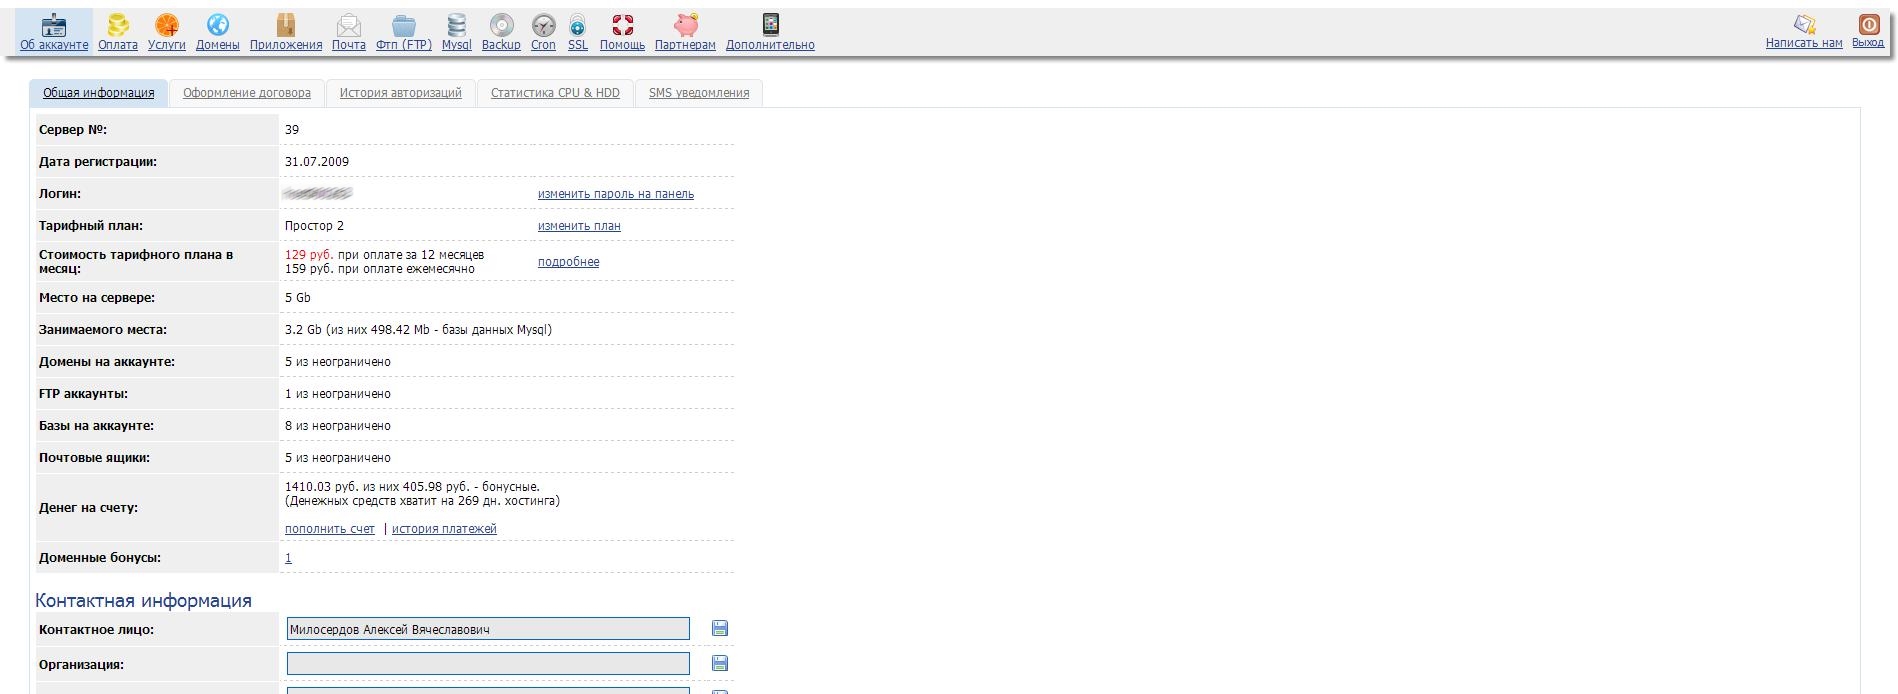Click the Контактное лицо input field
Image resolution: width=1898 pixels, height=694 pixels.
pyautogui.click(x=488, y=629)
